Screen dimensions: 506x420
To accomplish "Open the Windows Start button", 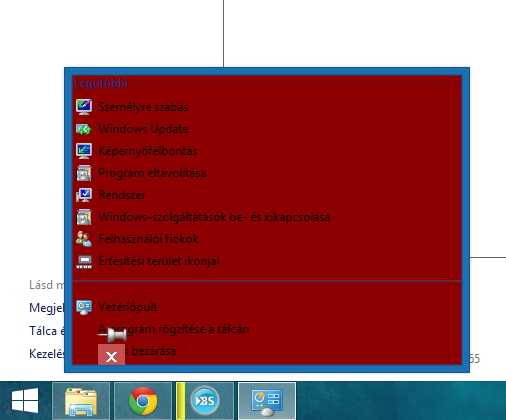I will (25, 400).
